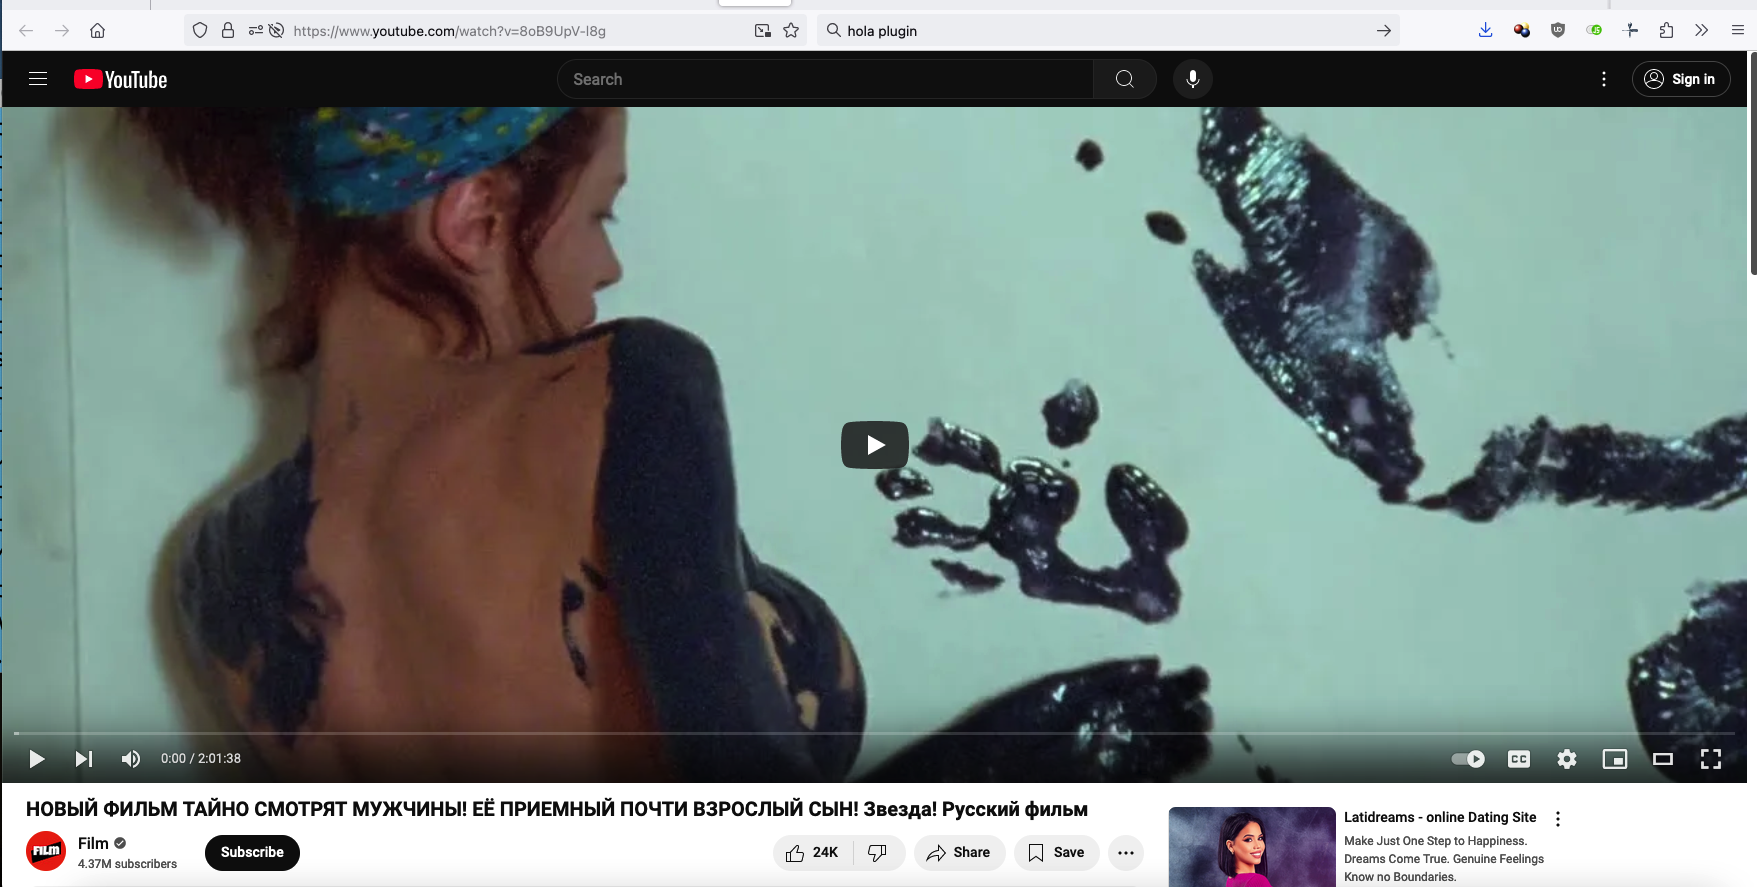Screen dimensions: 1757x887
Task: Share this video
Action: 959,853
